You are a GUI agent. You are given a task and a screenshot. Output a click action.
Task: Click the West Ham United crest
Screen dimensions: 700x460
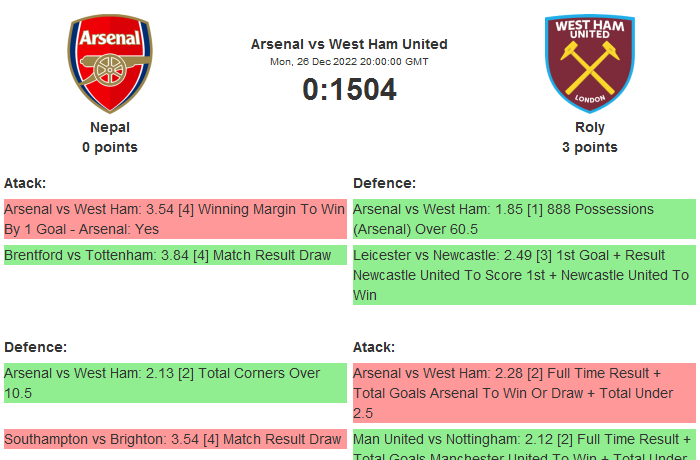pyautogui.click(x=589, y=63)
